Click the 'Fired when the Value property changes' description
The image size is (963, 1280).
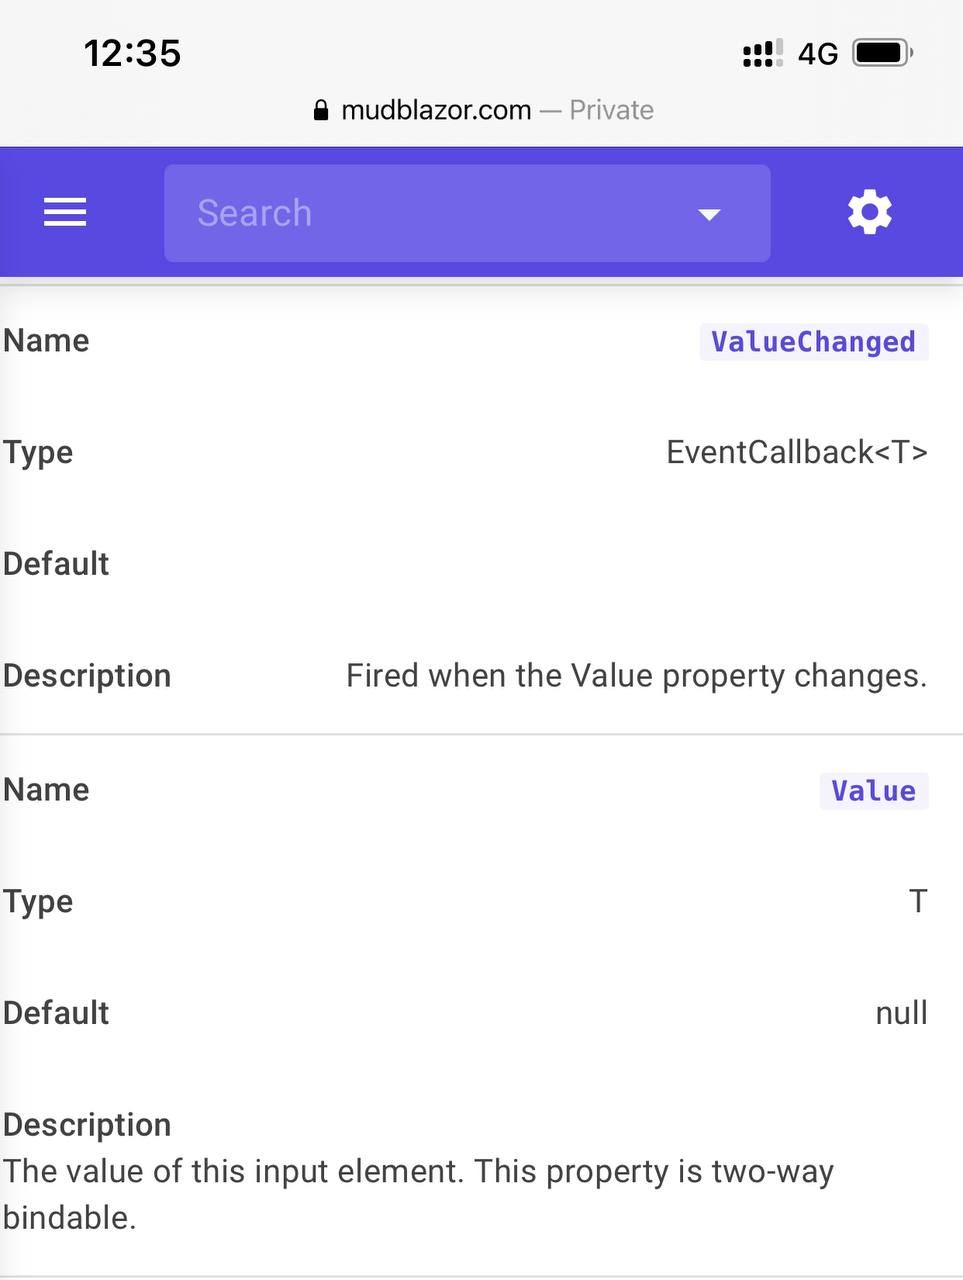pos(637,676)
